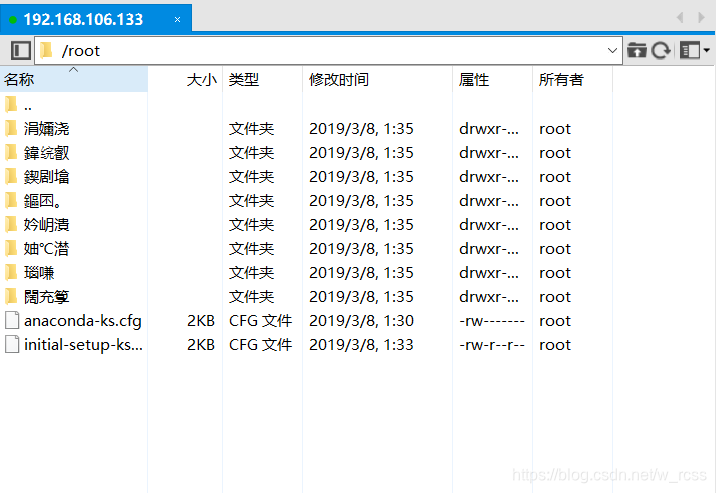
Task: Click the green connection status dot
Action: [13, 20]
